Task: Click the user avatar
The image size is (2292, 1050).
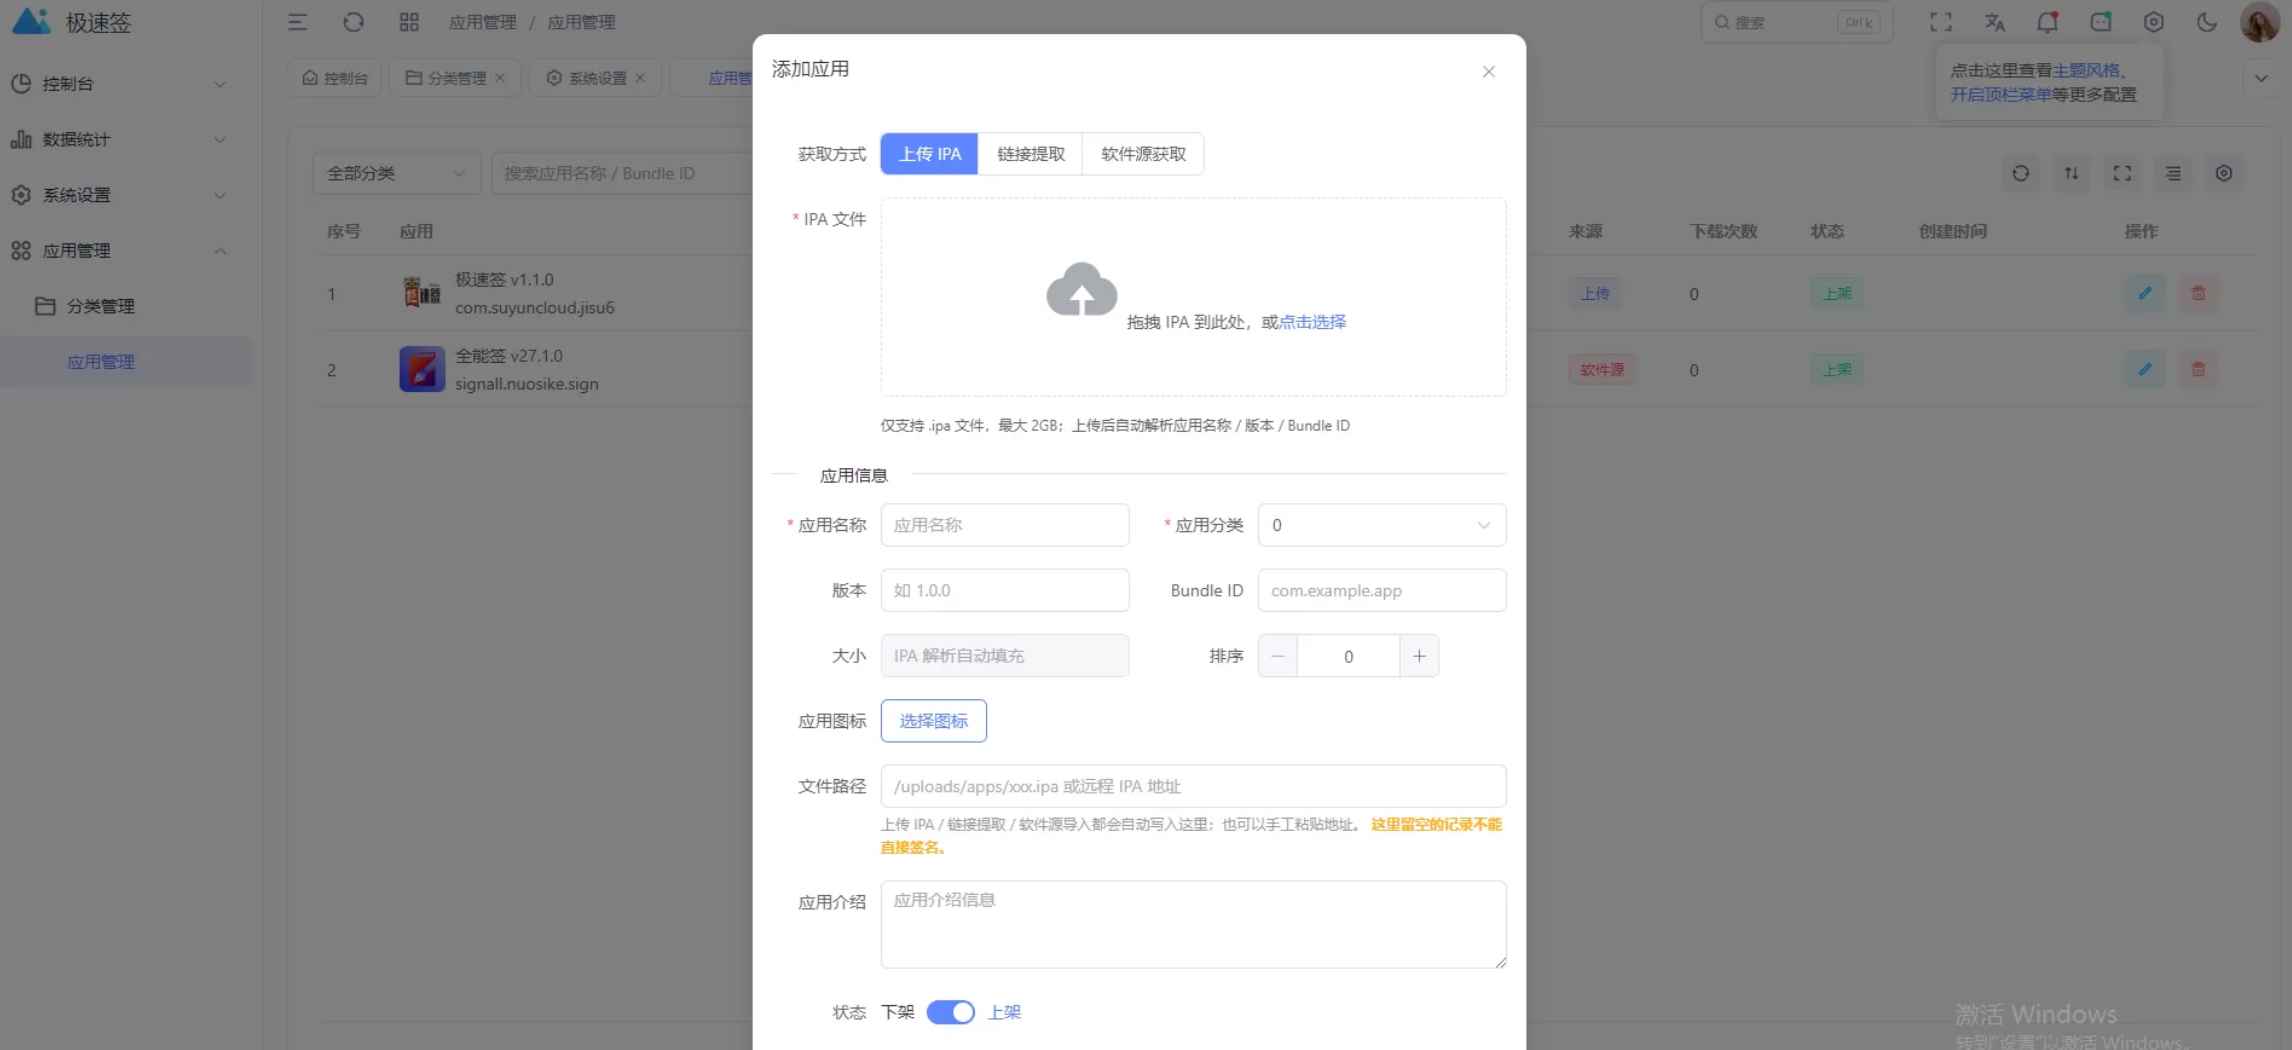Action: (2259, 22)
